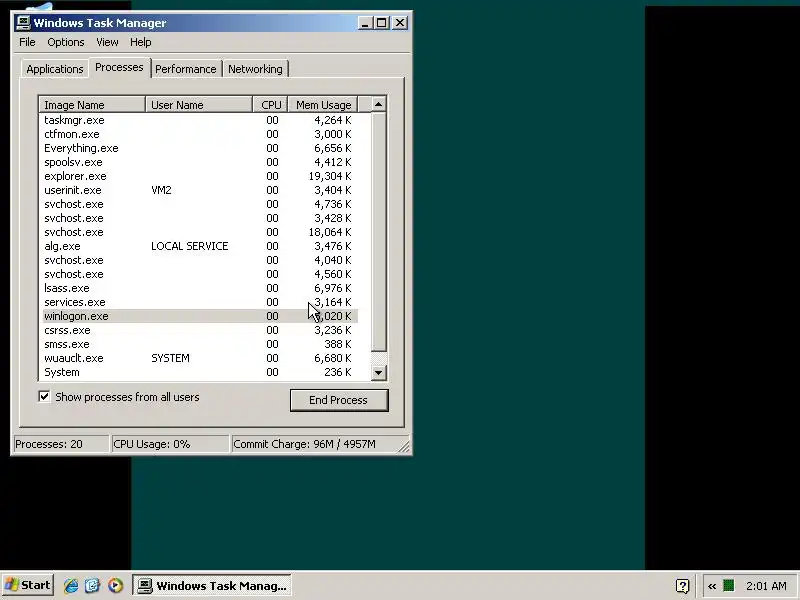Maximize the Task Manager window
The image size is (800, 600).
pyautogui.click(x=381, y=23)
